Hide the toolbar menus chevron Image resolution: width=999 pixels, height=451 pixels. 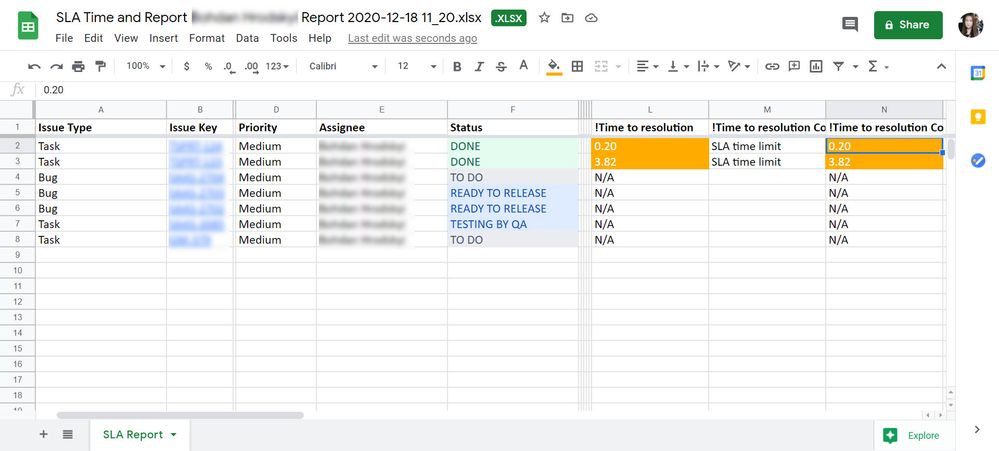pyautogui.click(x=941, y=66)
